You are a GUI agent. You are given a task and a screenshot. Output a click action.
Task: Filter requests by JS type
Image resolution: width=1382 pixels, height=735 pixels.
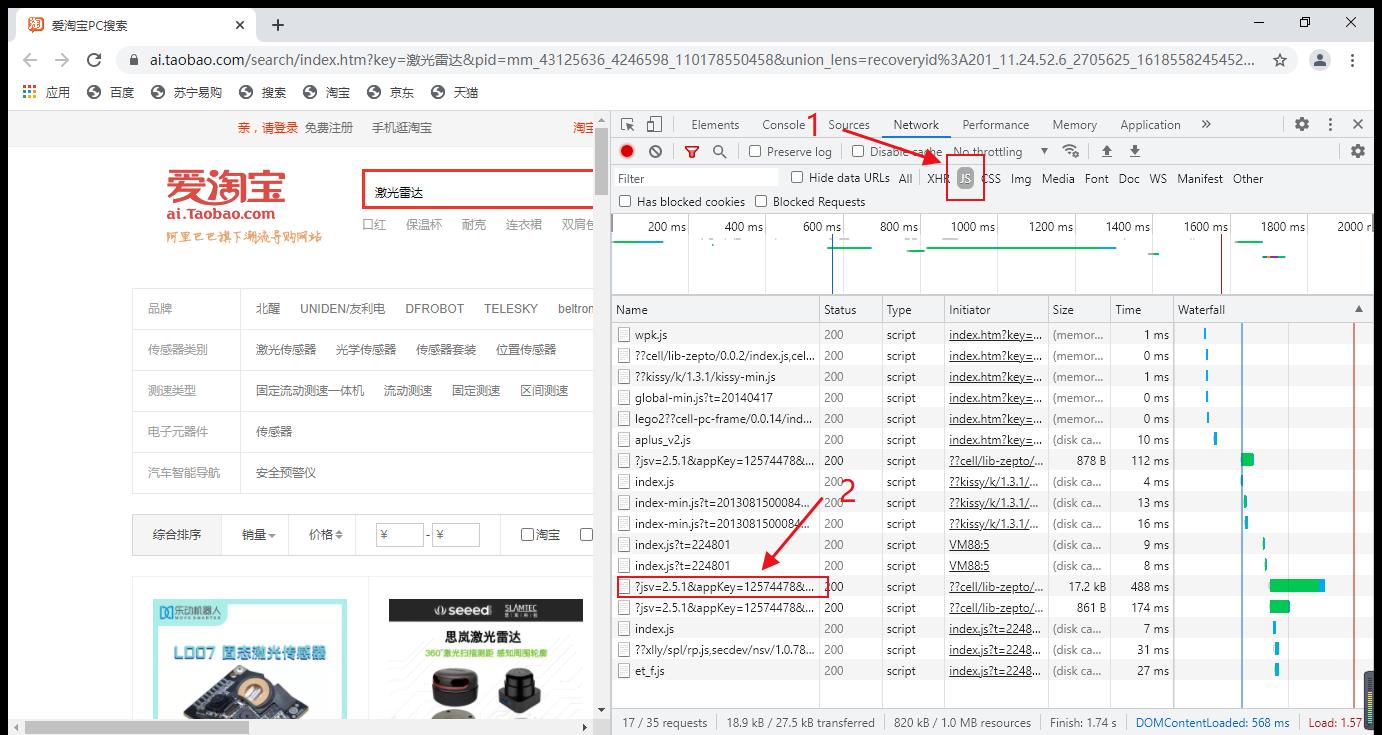(965, 179)
